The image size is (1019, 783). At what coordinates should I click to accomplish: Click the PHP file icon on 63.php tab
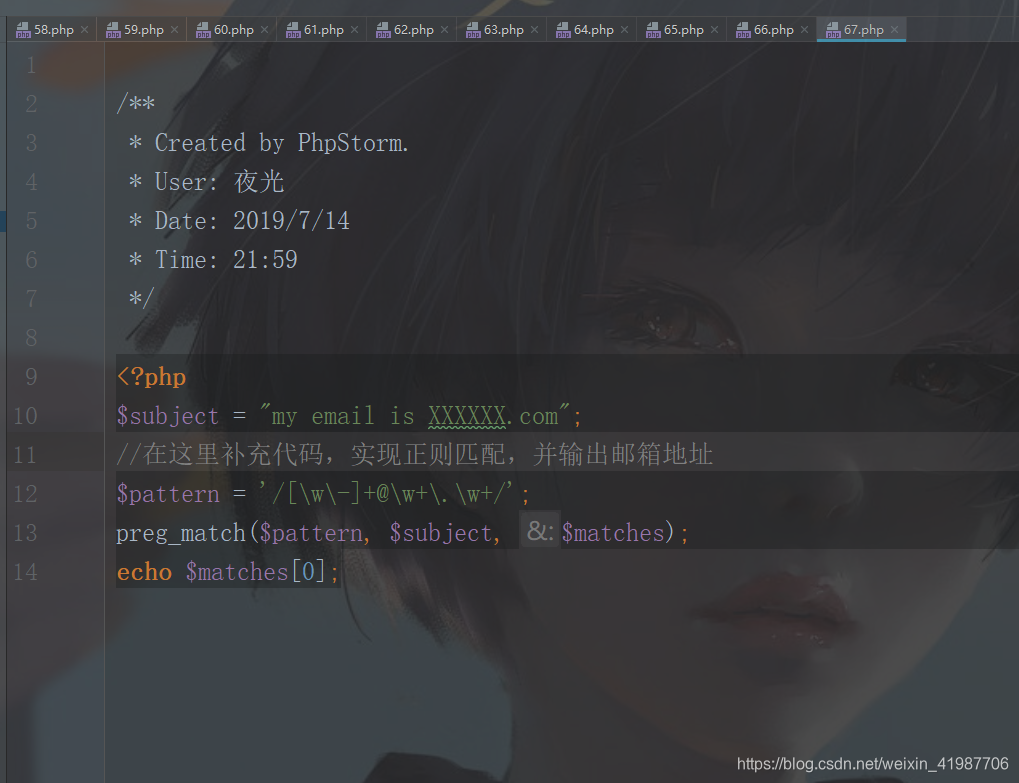473,30
